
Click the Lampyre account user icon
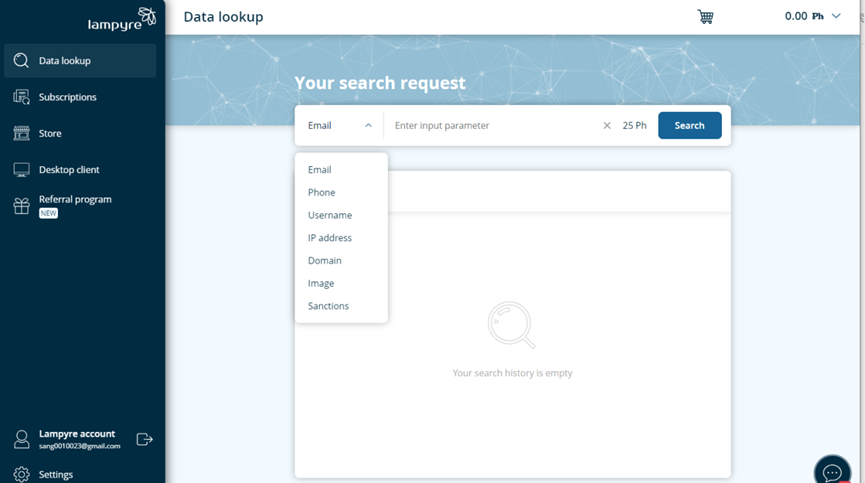[21, 439]
